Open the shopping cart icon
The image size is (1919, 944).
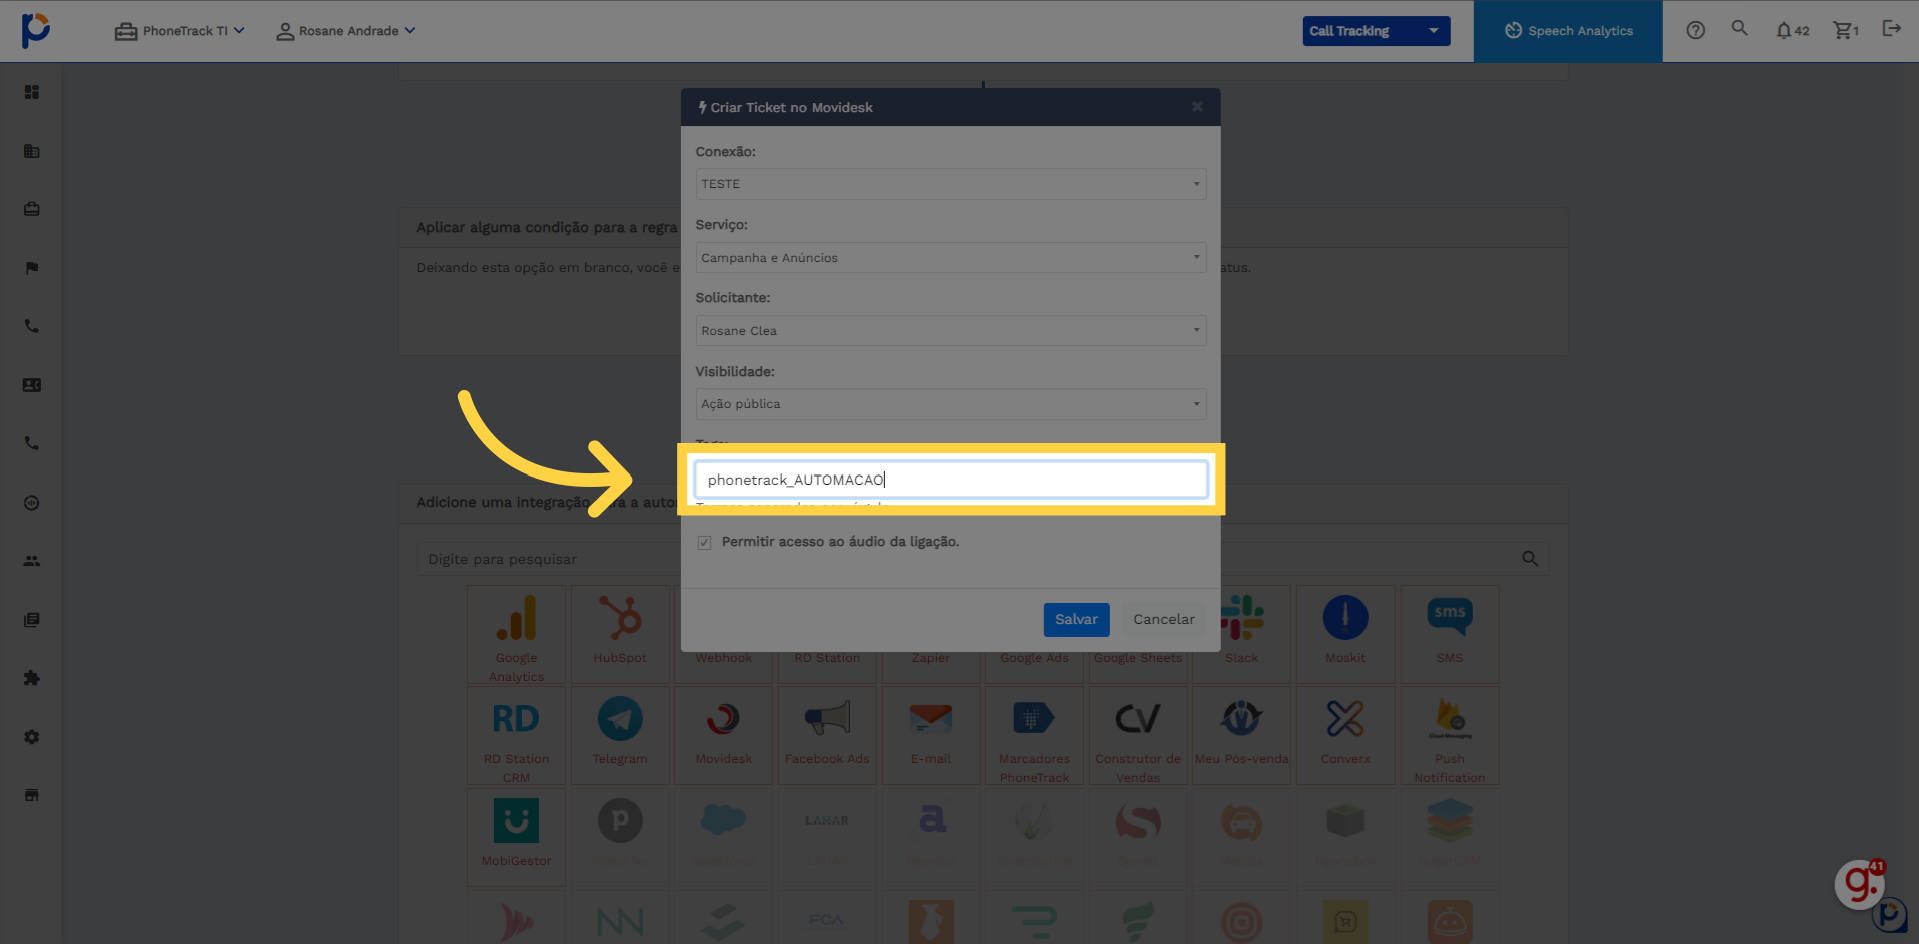coord(1846,31)
